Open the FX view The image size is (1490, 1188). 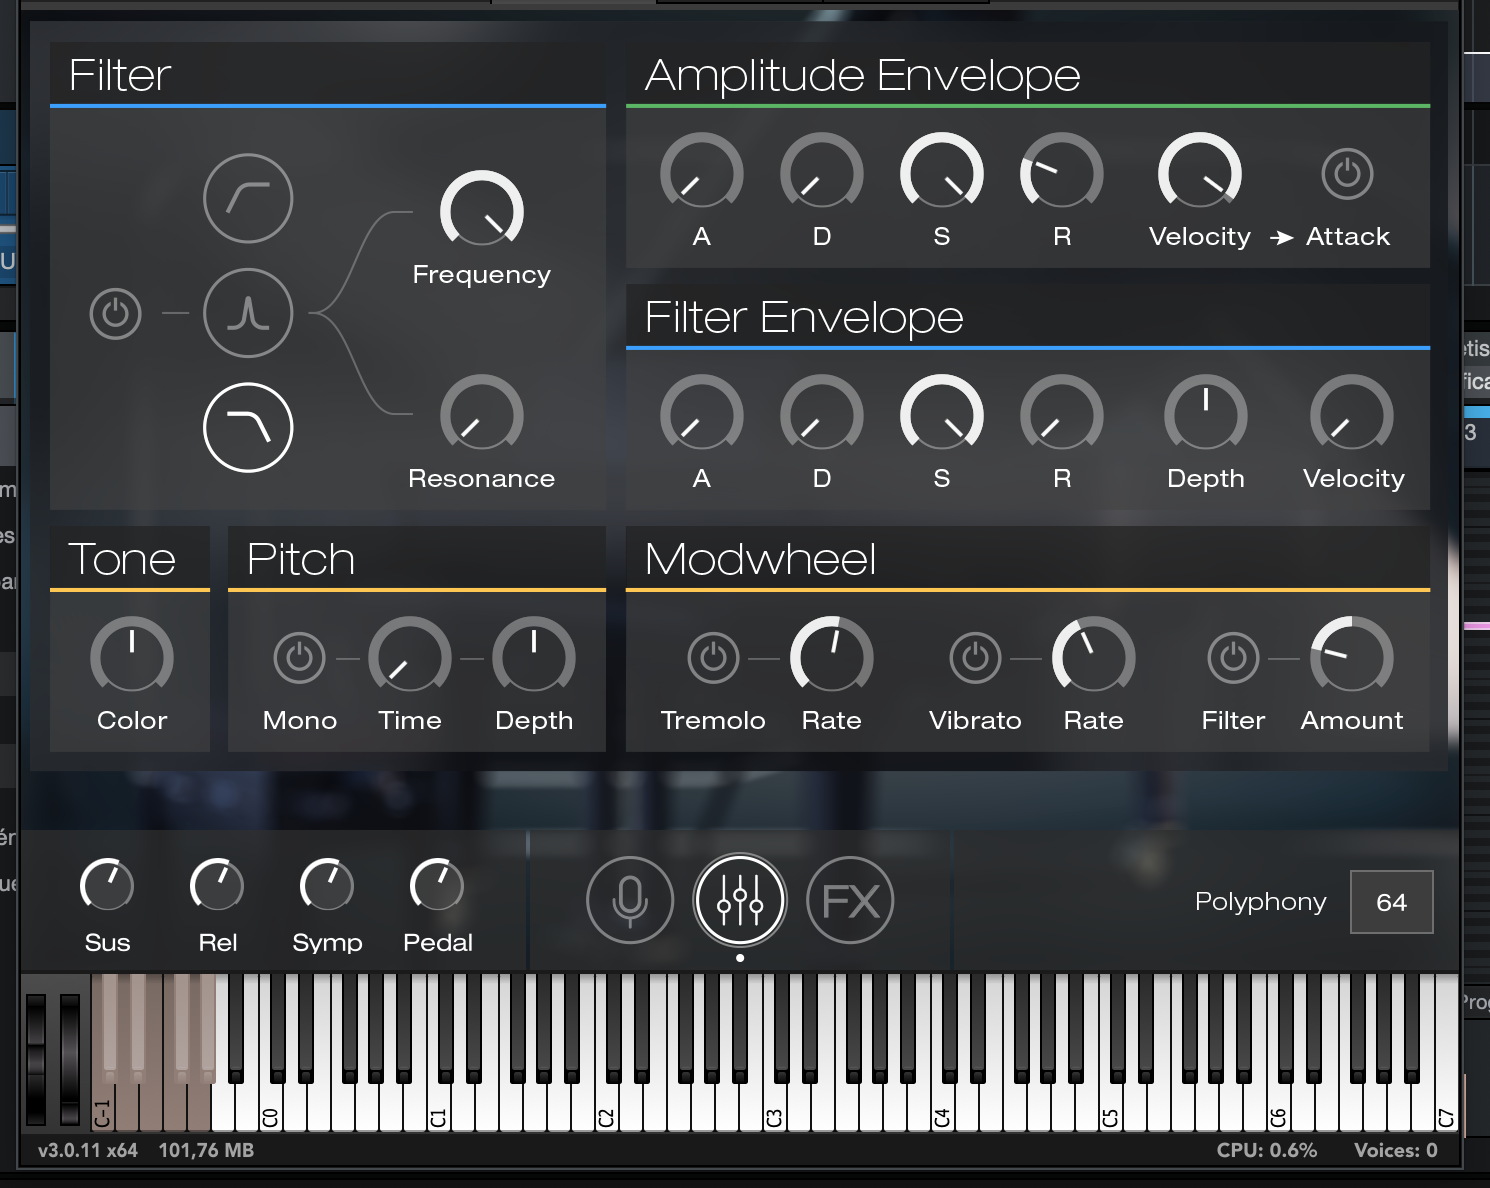point(850,900)
